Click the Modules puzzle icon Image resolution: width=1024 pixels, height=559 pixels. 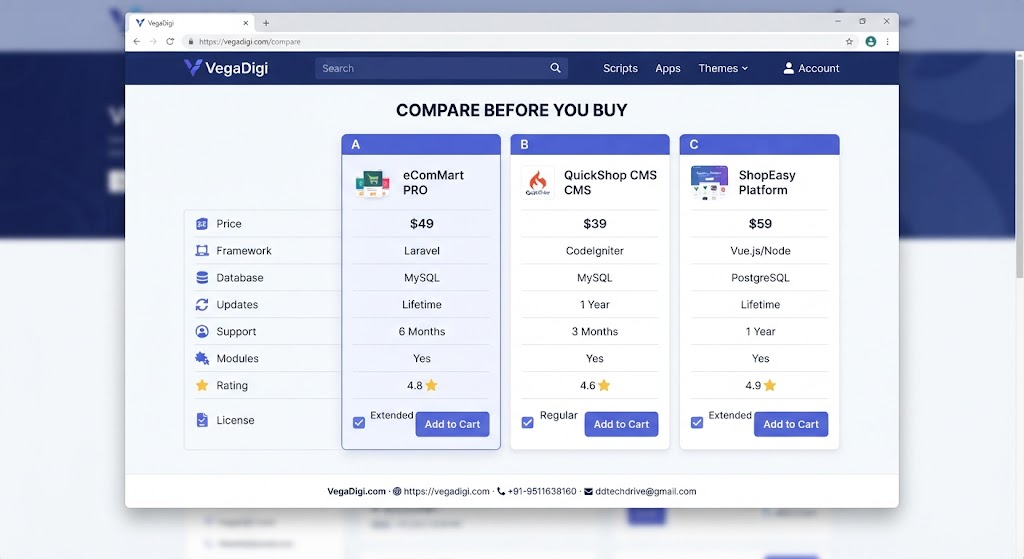202,359
